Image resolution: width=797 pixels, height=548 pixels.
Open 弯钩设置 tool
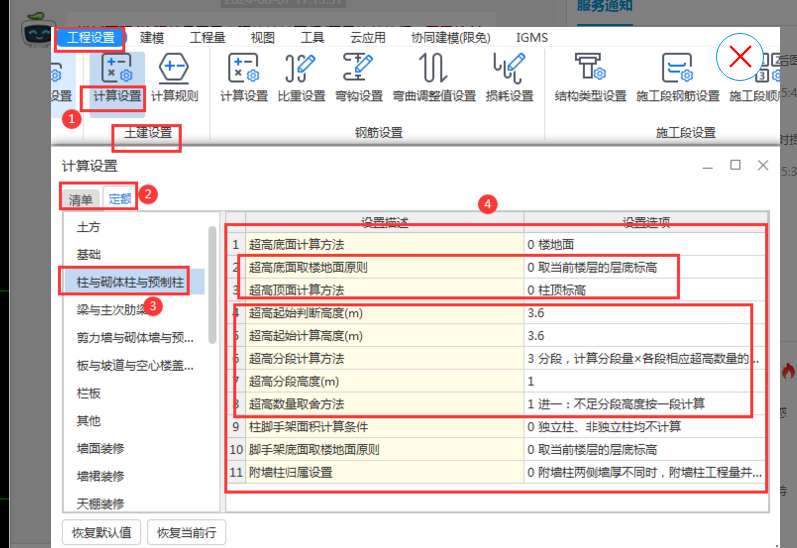(x=359, y=78)
